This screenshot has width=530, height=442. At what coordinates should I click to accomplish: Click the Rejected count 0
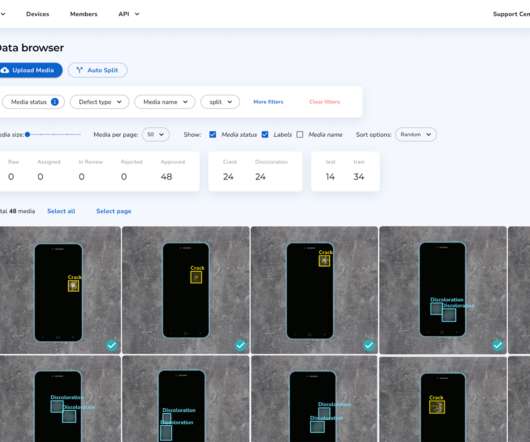[x=124, y=177]
